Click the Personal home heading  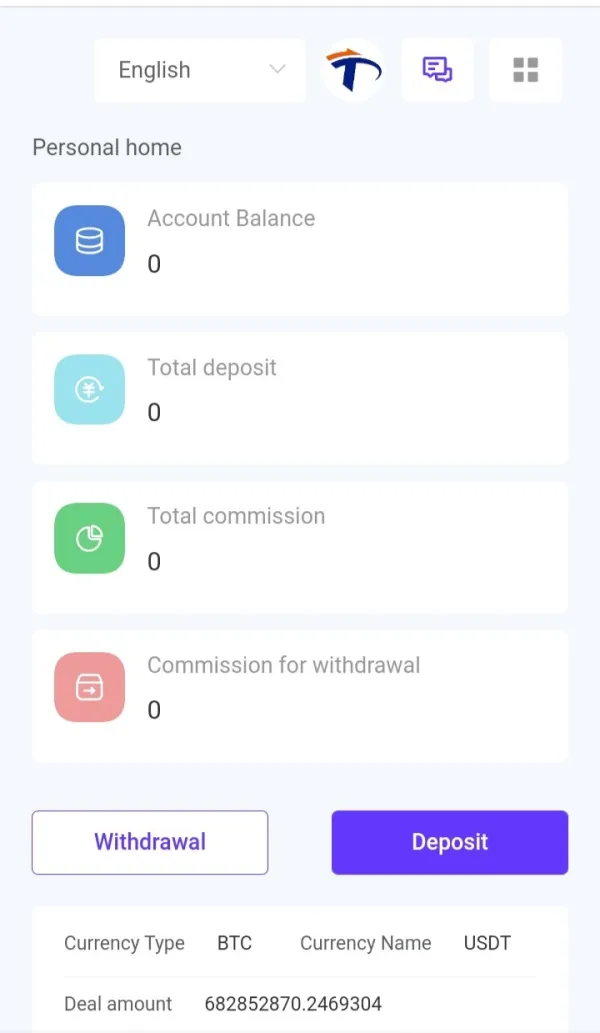107,148
